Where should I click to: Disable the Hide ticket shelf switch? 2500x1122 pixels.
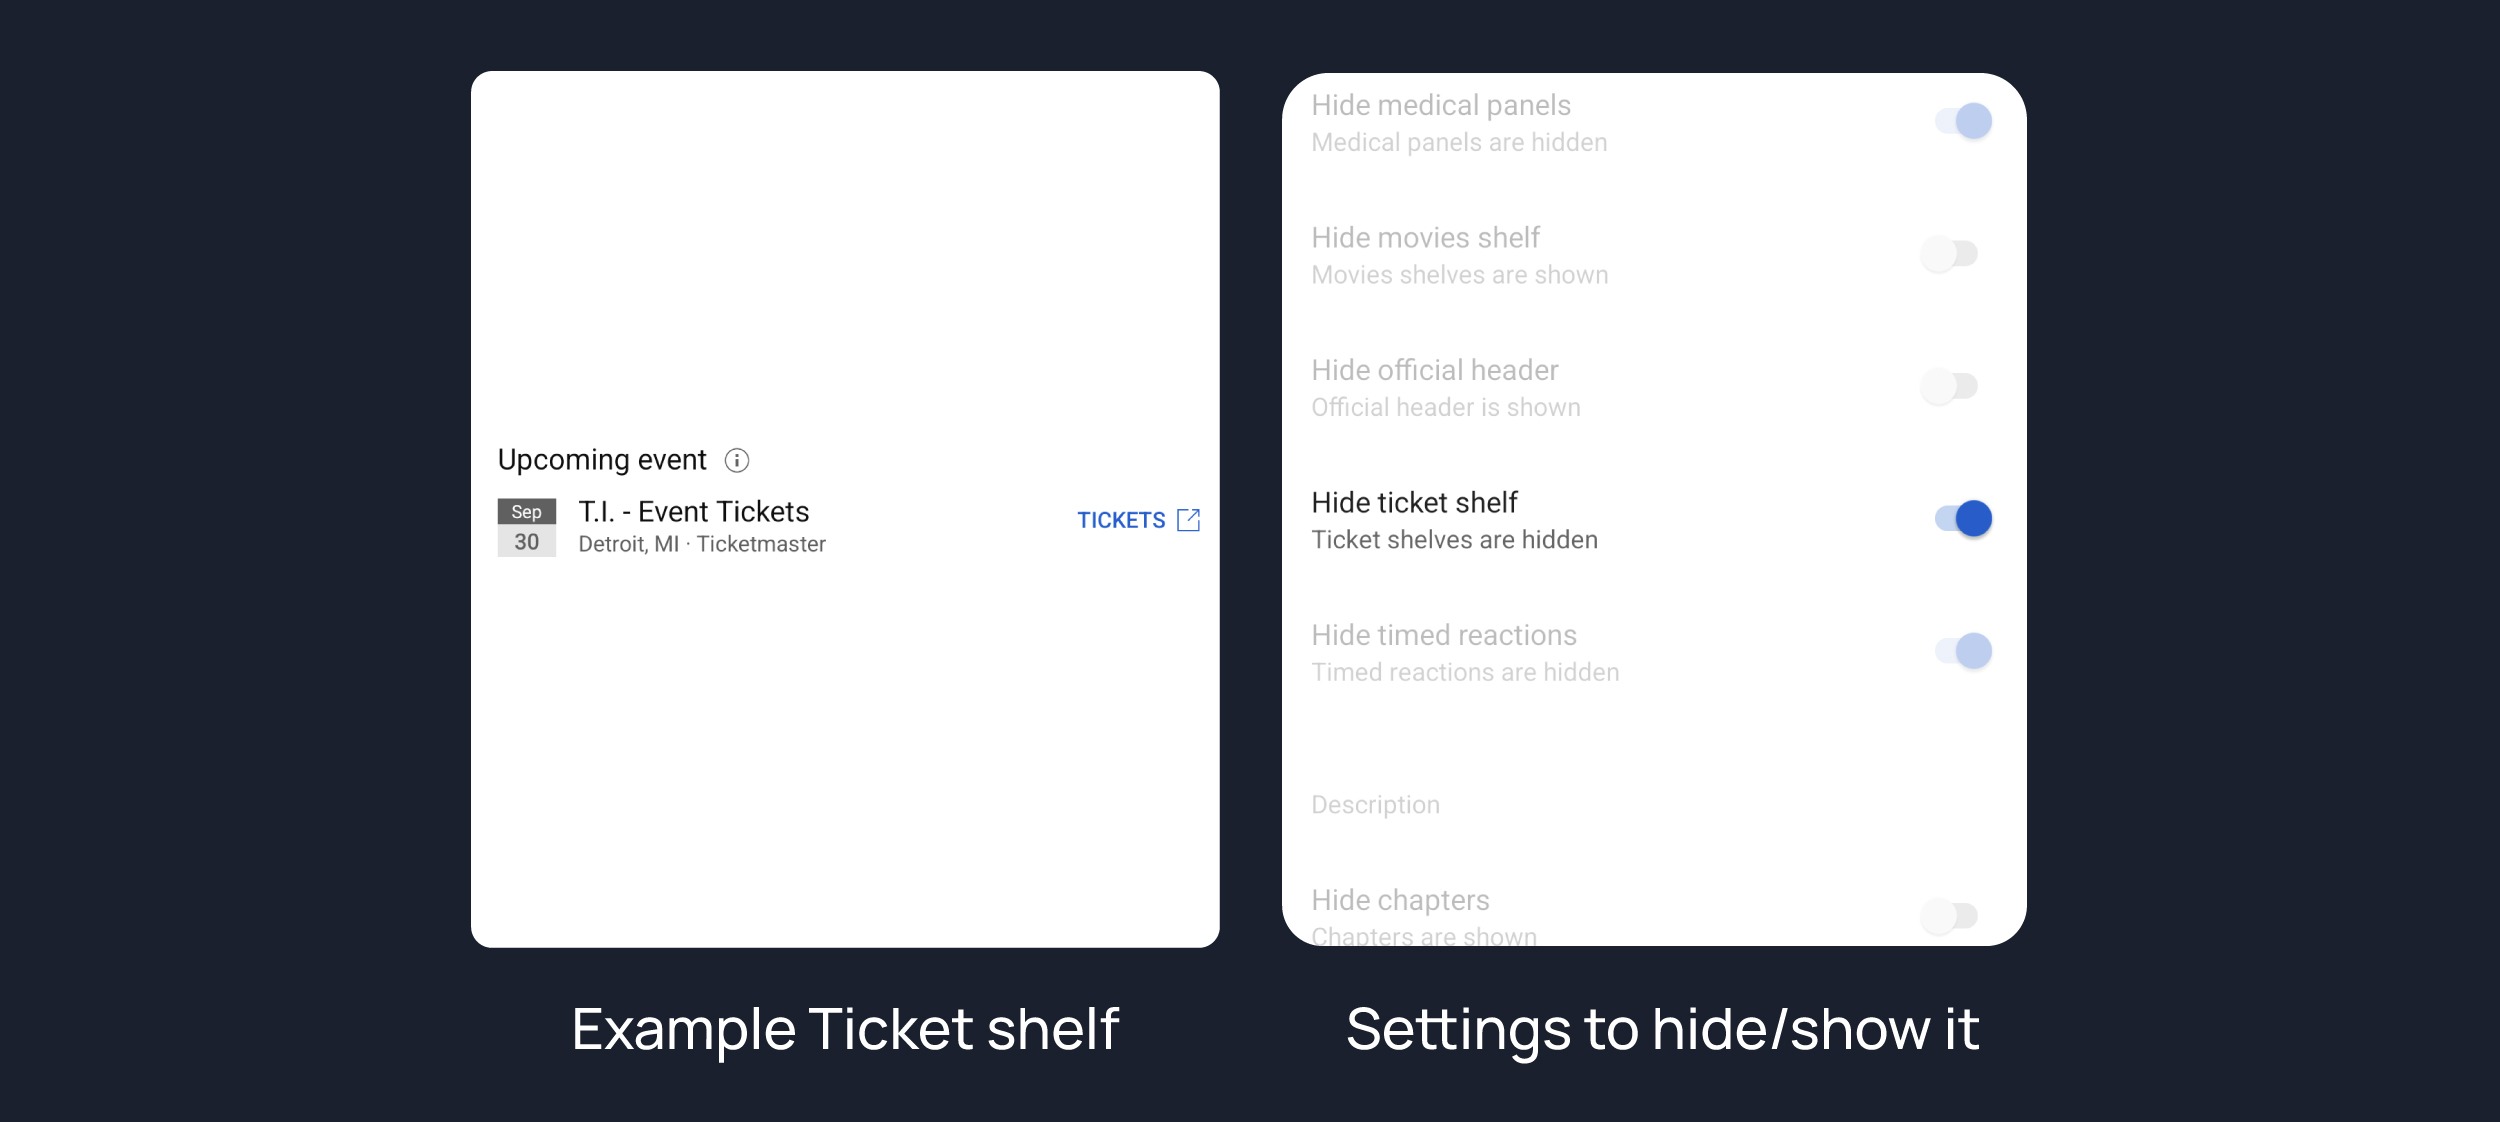[x=1962, y=519]
